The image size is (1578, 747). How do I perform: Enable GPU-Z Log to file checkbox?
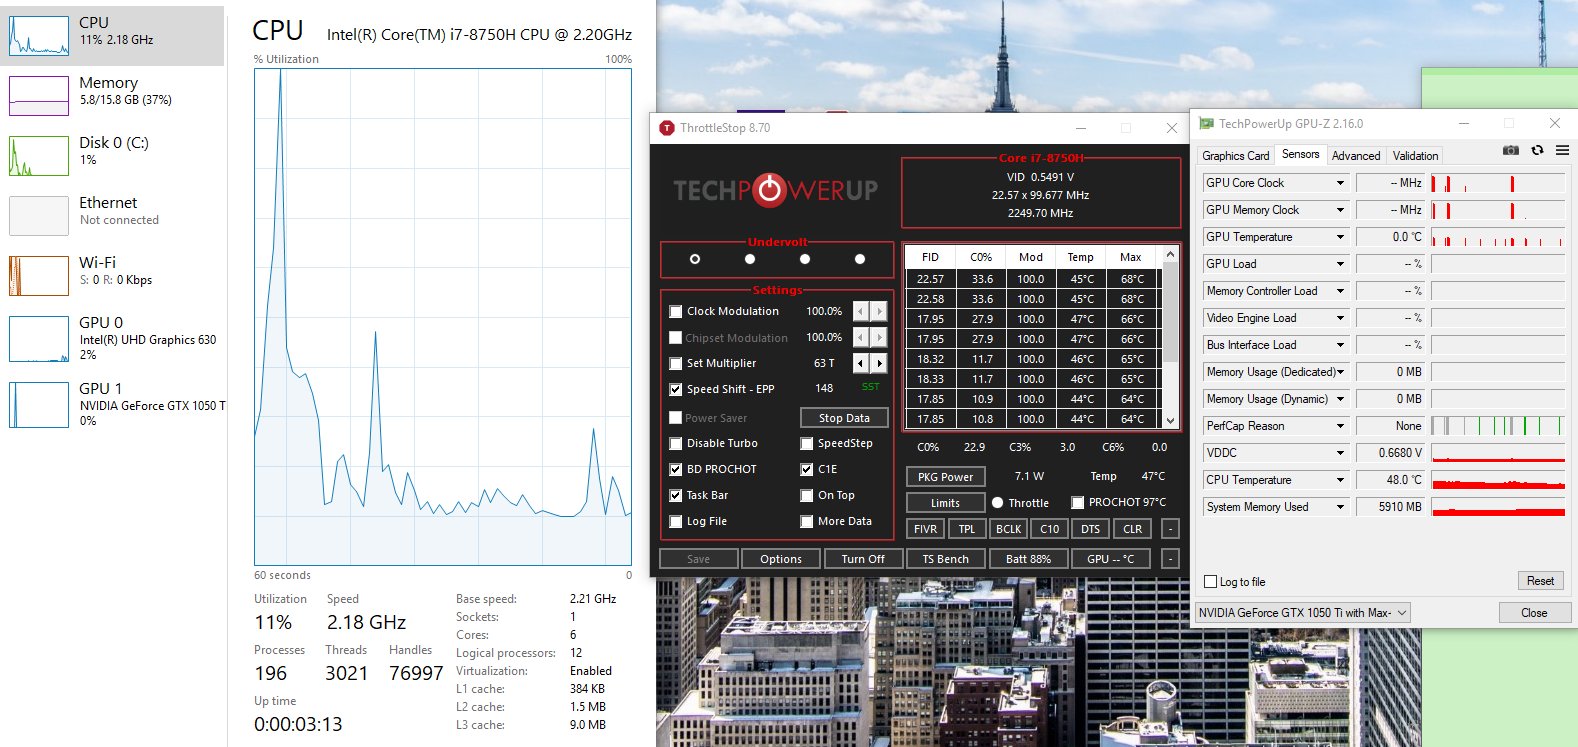coord(1211,582)
